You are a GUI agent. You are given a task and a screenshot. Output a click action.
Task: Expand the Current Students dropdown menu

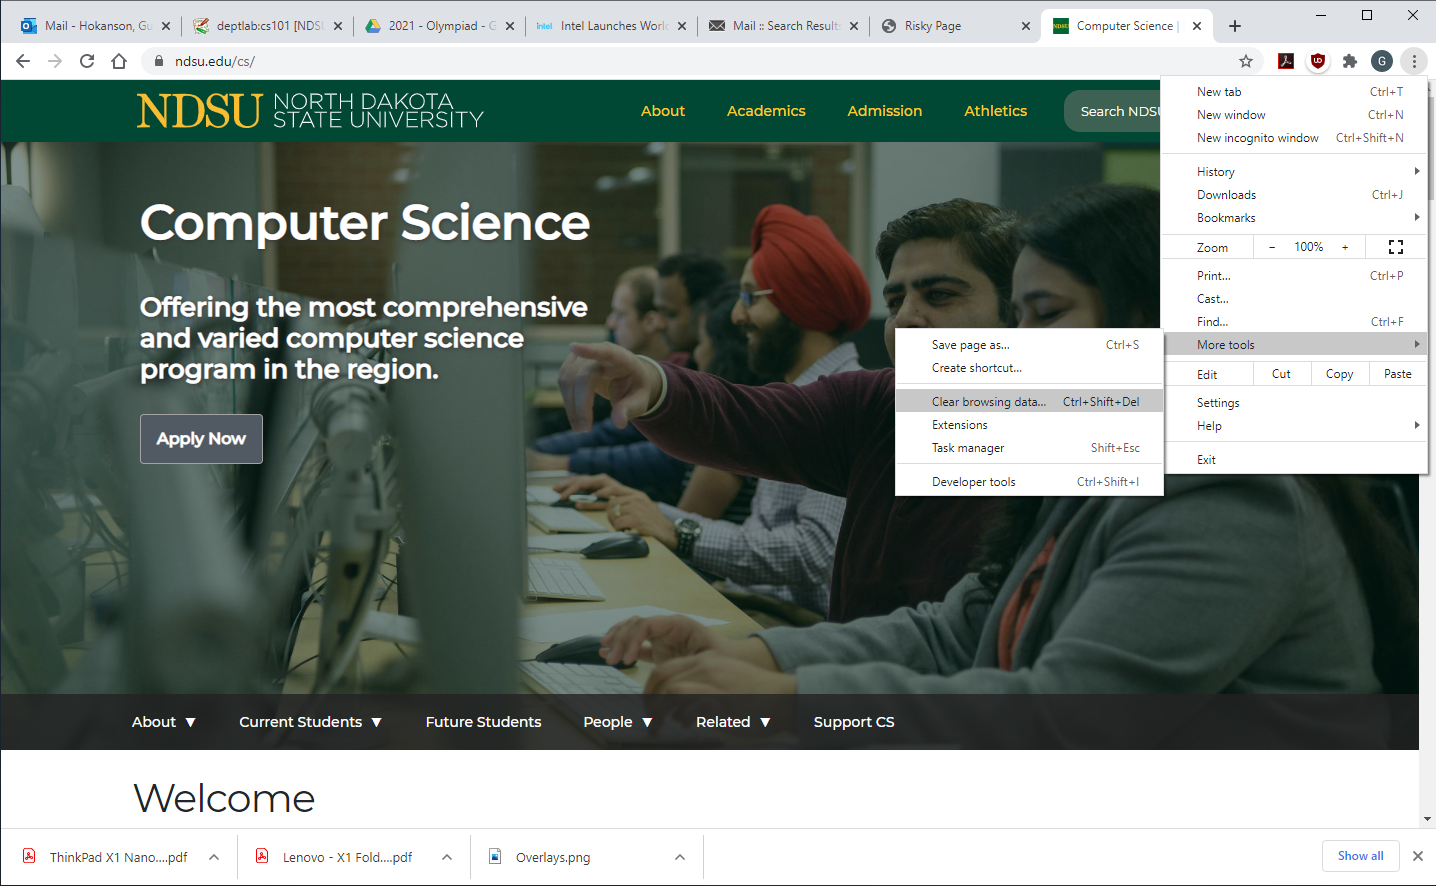point(310,722)
